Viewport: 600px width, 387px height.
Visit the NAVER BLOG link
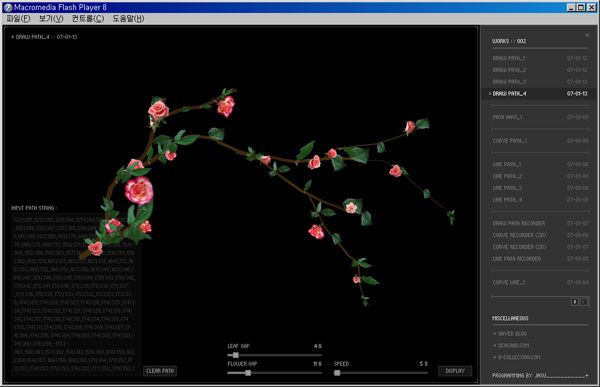click(510, 334)
